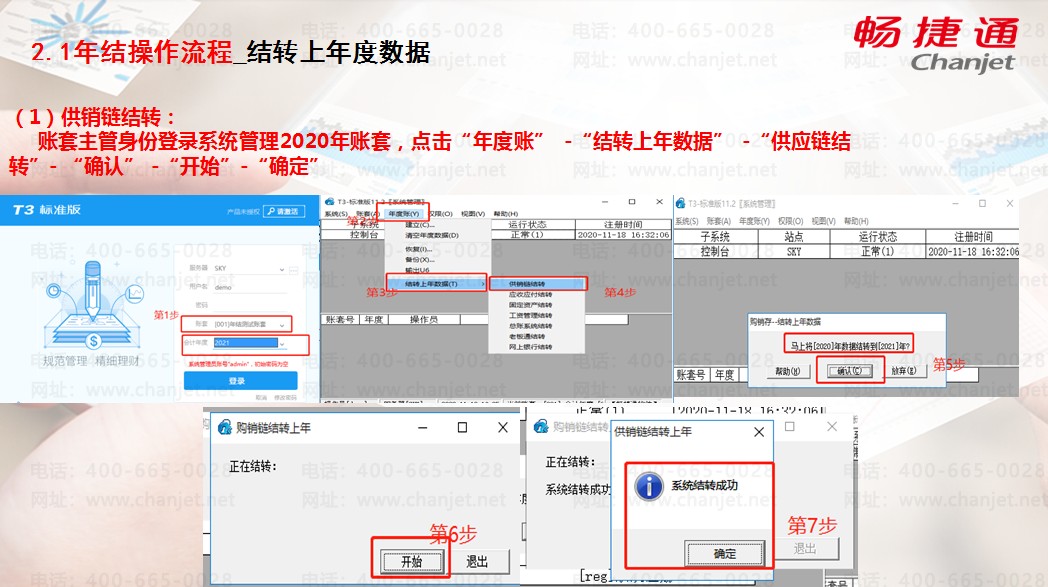Screen dimensions: 1048x587
Task: Click 2020-11-18 16:32:06 cell in right window
Action: pos(973,252)
